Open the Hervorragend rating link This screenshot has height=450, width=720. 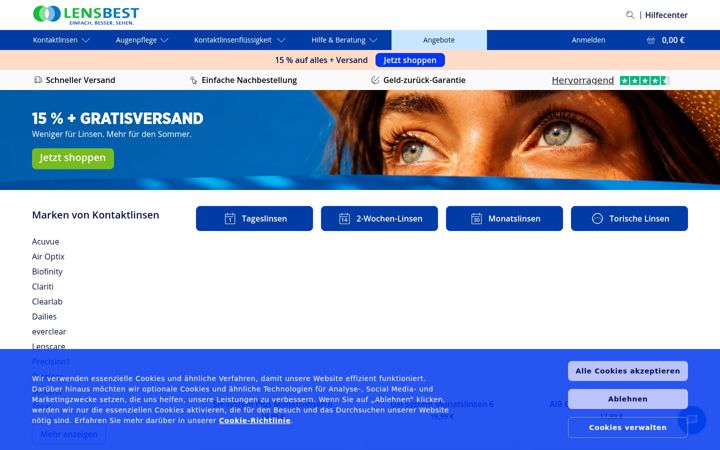(x=583, y=81)
